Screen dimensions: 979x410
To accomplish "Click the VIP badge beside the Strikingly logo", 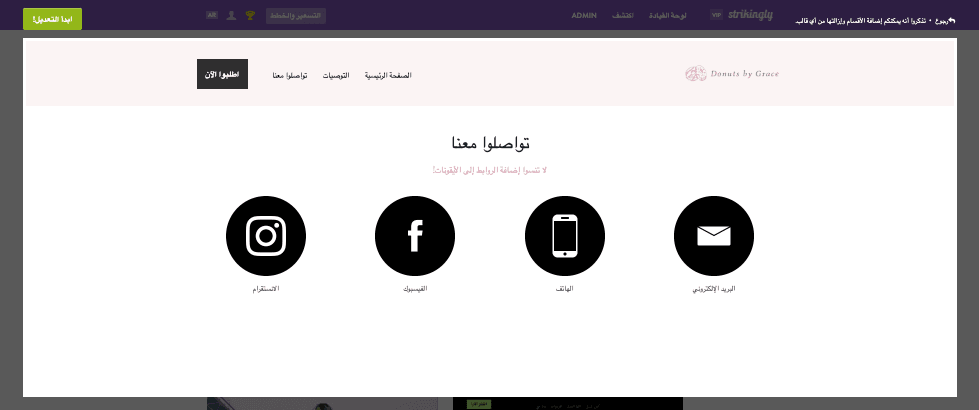I will 717,15.
